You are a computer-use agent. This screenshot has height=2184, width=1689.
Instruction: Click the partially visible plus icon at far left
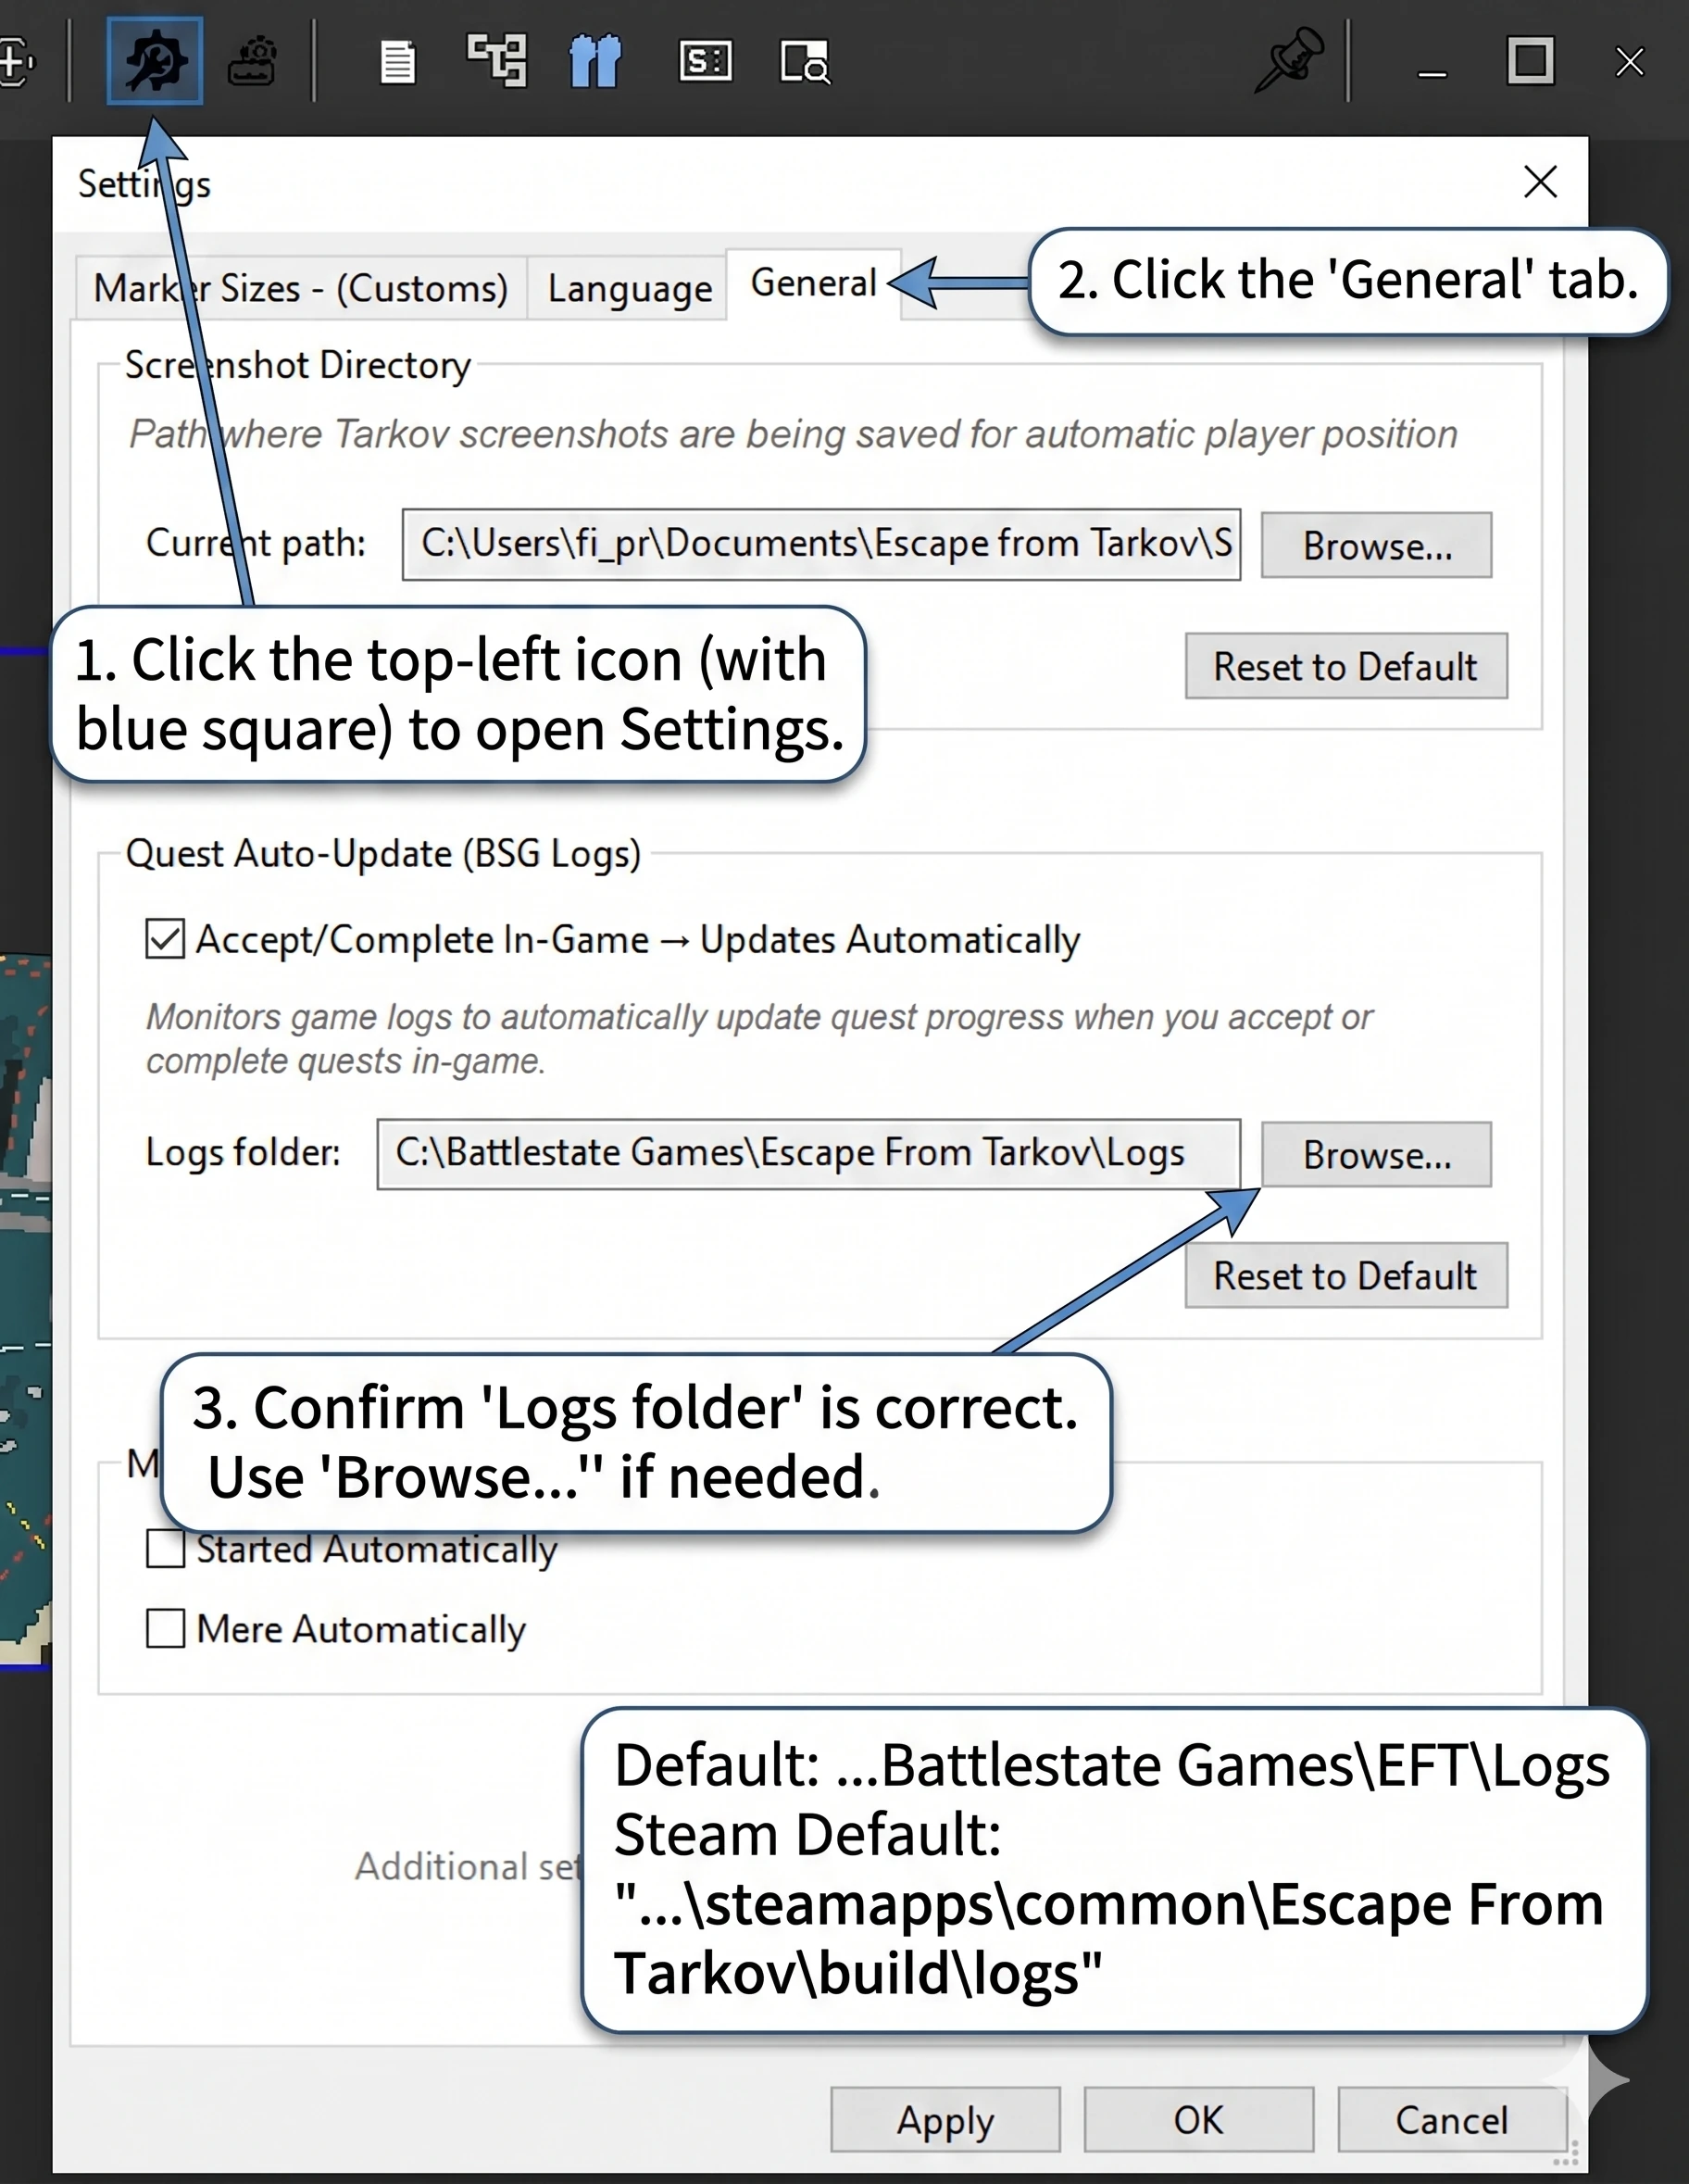pos(16,62)
